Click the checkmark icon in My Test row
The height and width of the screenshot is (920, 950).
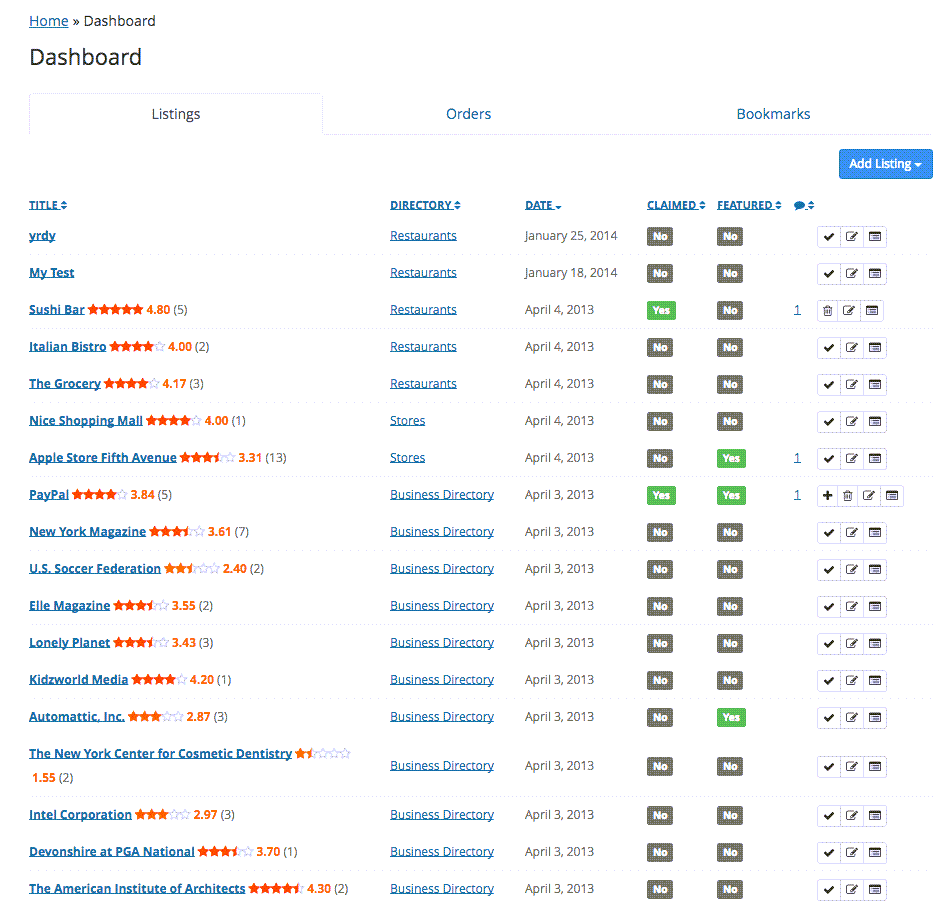click(x=829, y=273)
